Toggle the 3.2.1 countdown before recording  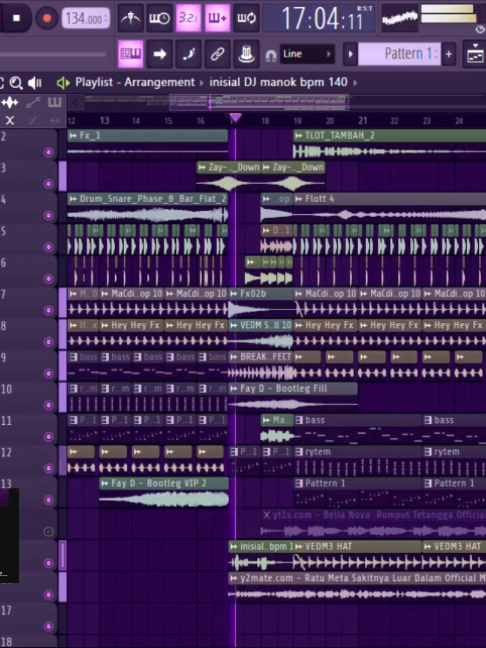tap(188, 18)
